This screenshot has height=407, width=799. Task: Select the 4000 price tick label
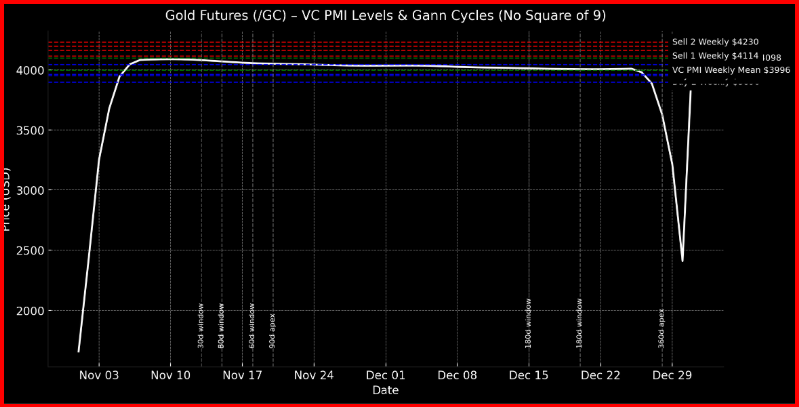pyautogui.click(x=27, y=70)
